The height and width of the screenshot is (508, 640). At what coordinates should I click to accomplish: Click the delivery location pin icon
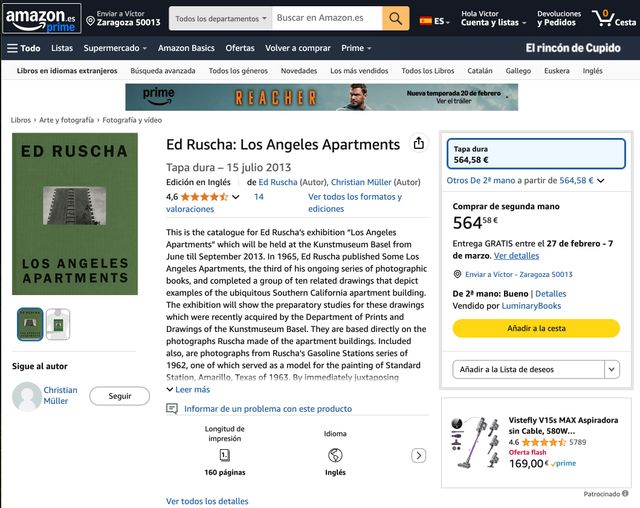pyautogui.click(x=90, y=20)
